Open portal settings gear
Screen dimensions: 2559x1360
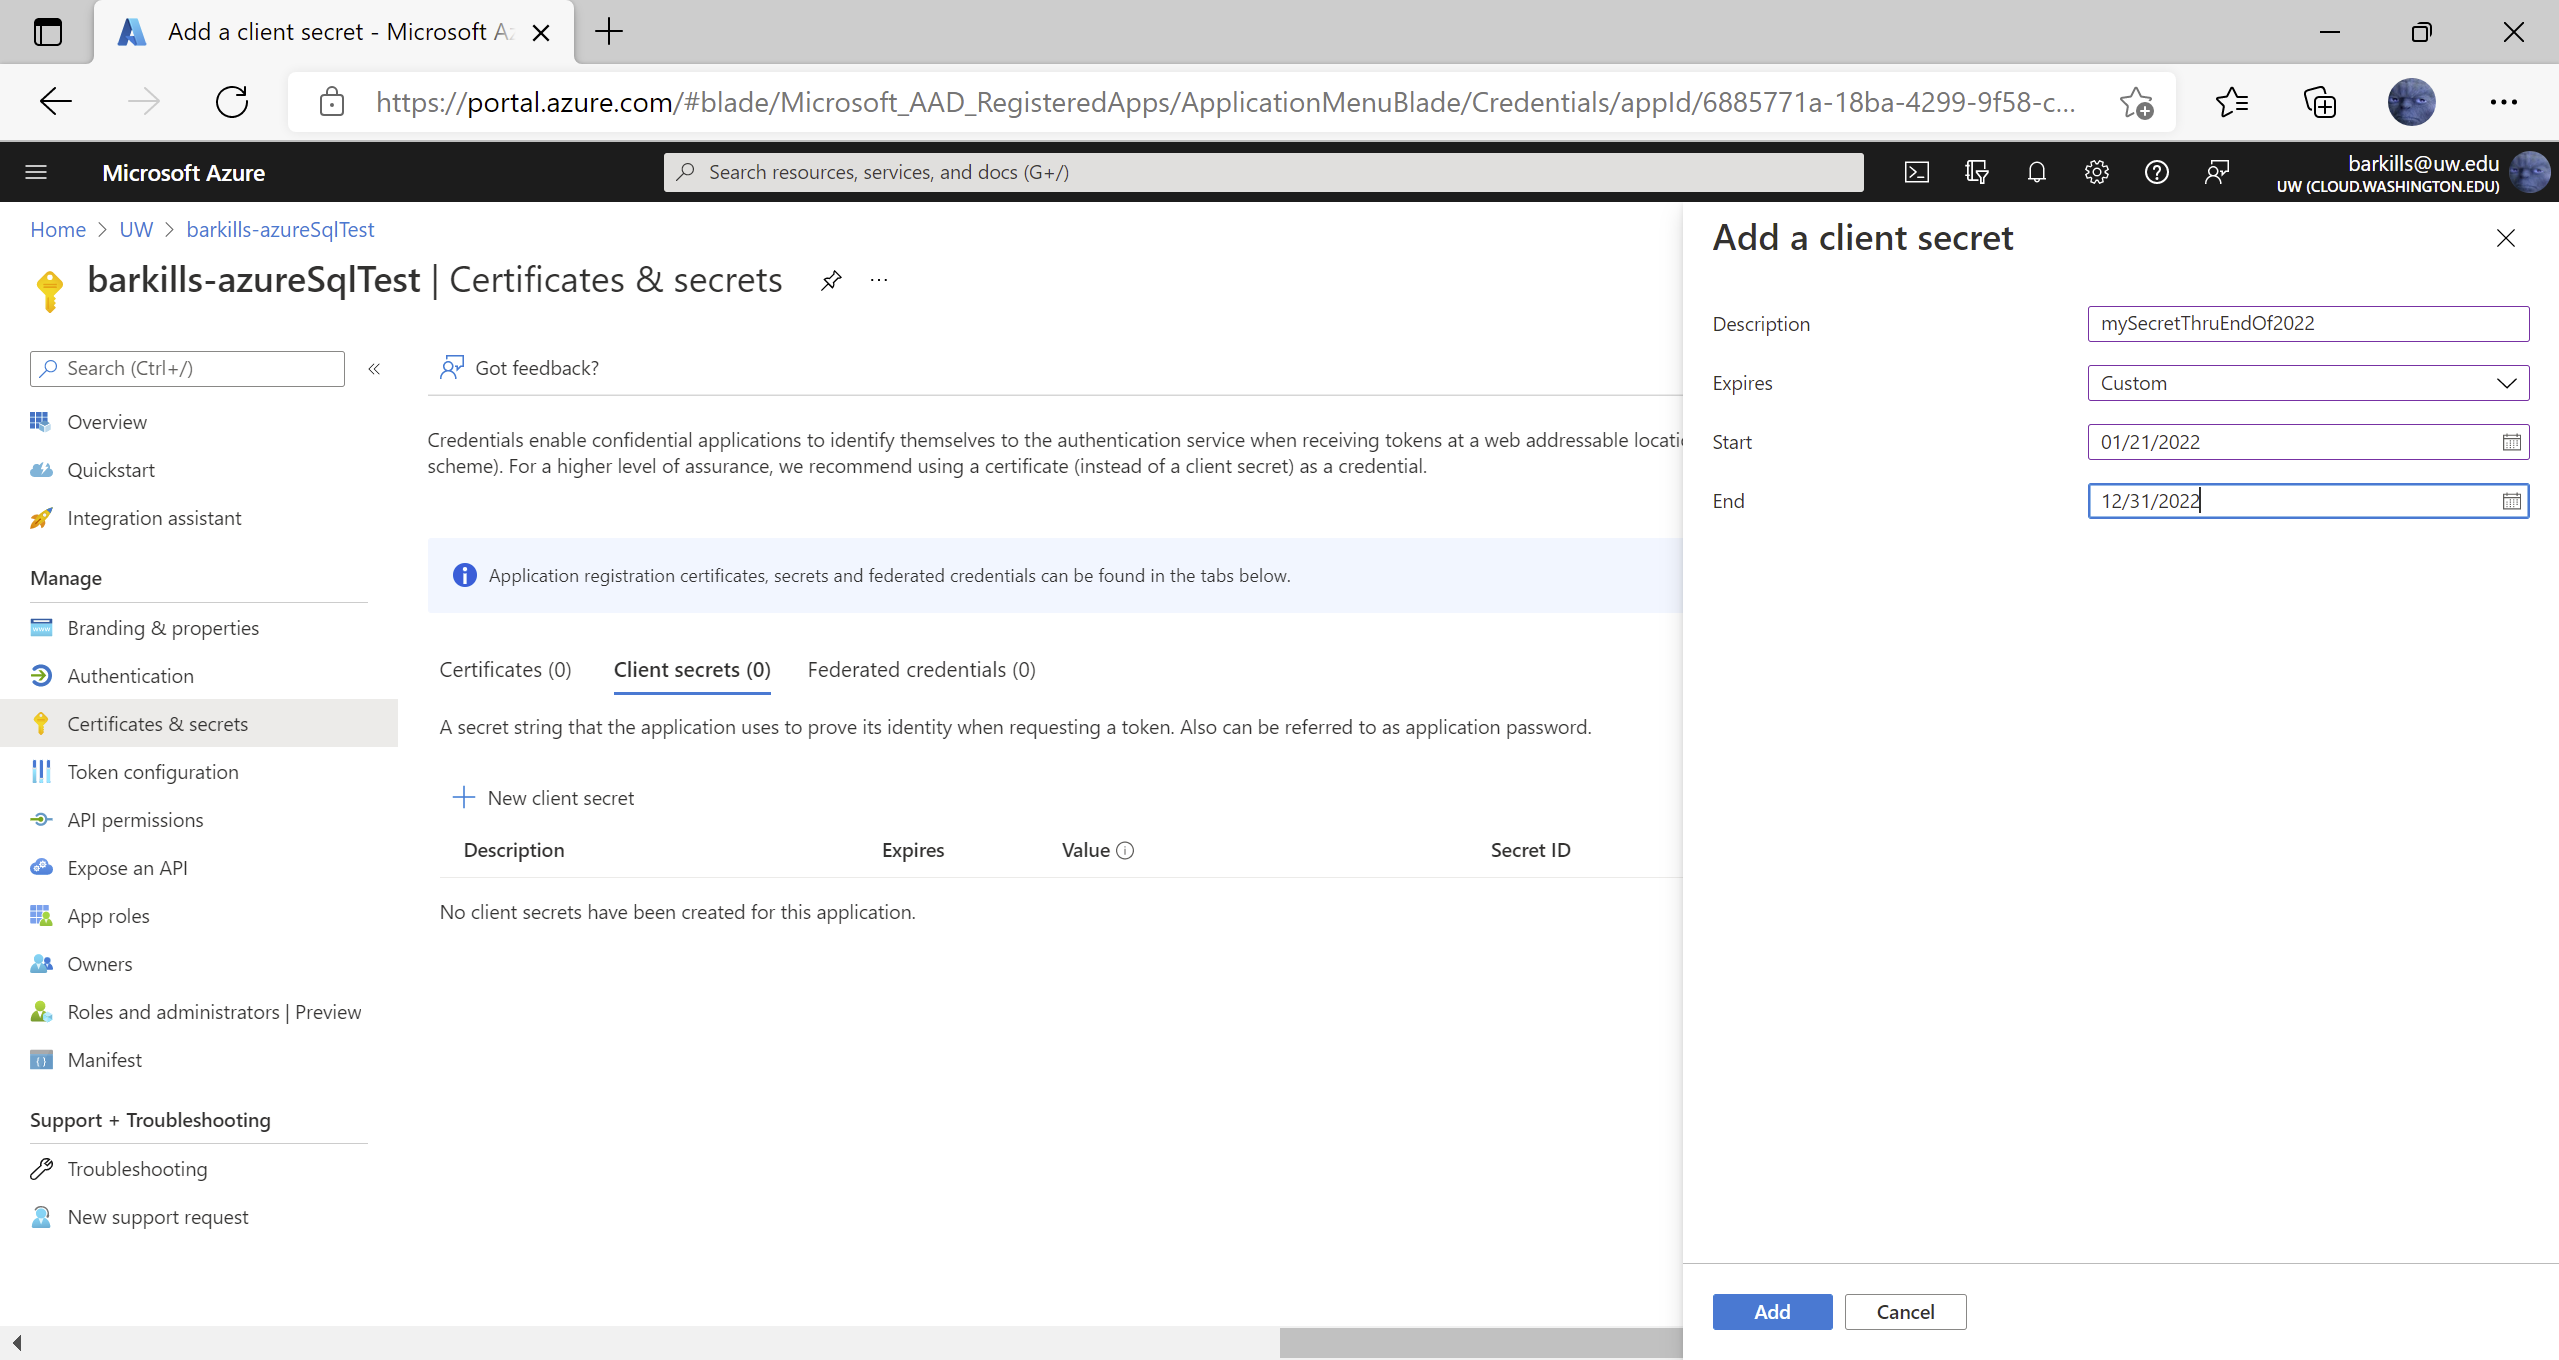point(2096,172)
